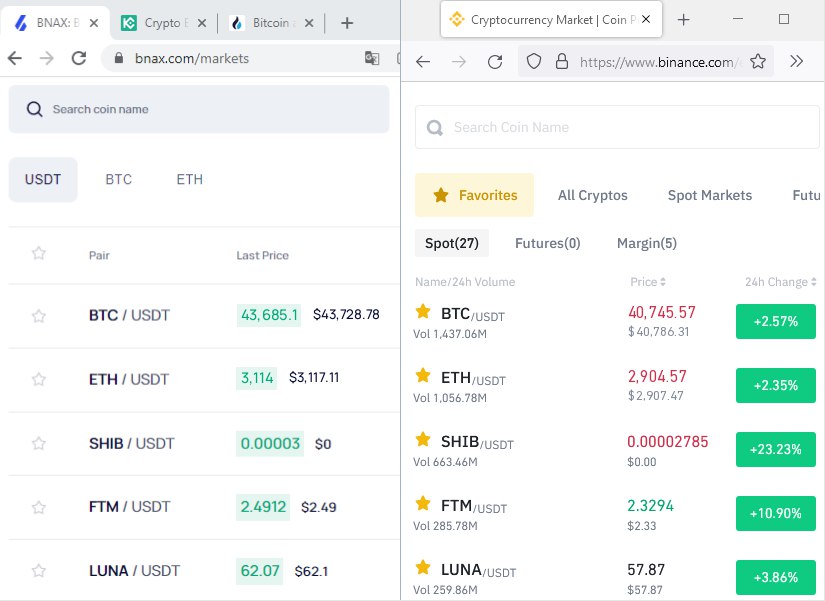Viewport: 825px width, 601px height.
Task: Open the FTM / USDT pair on BNAX
Action: pos(129,507)
